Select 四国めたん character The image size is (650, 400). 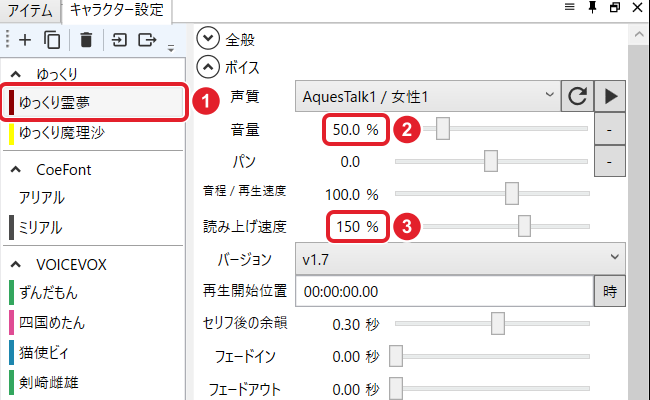coord(93,322)
